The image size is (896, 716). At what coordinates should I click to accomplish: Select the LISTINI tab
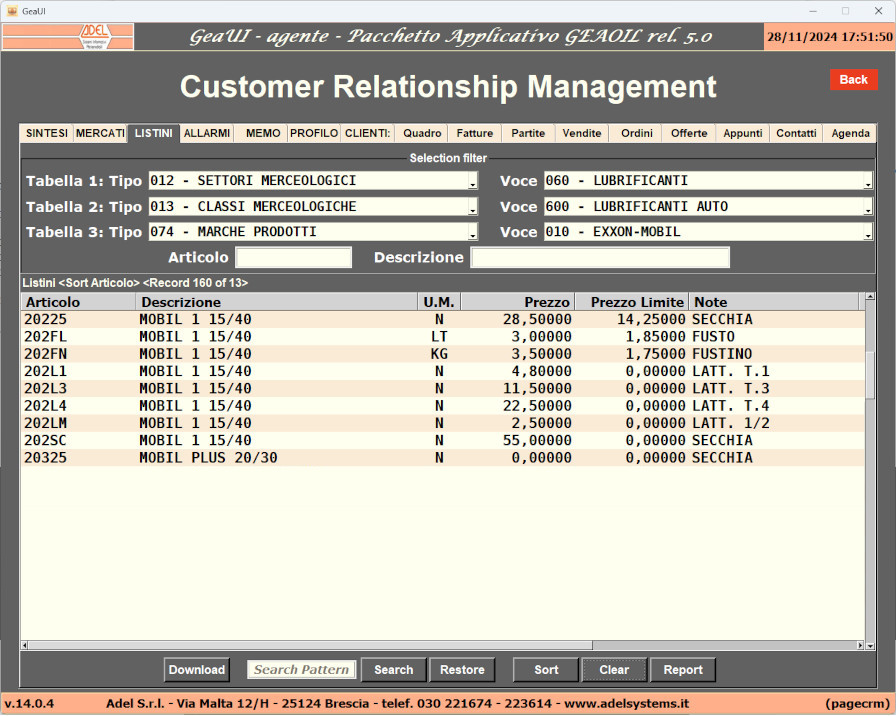(153, 133)
